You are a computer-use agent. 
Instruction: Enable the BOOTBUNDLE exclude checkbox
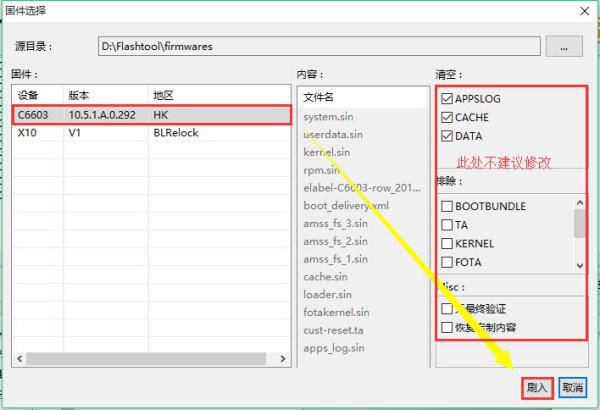pos(446,206)
